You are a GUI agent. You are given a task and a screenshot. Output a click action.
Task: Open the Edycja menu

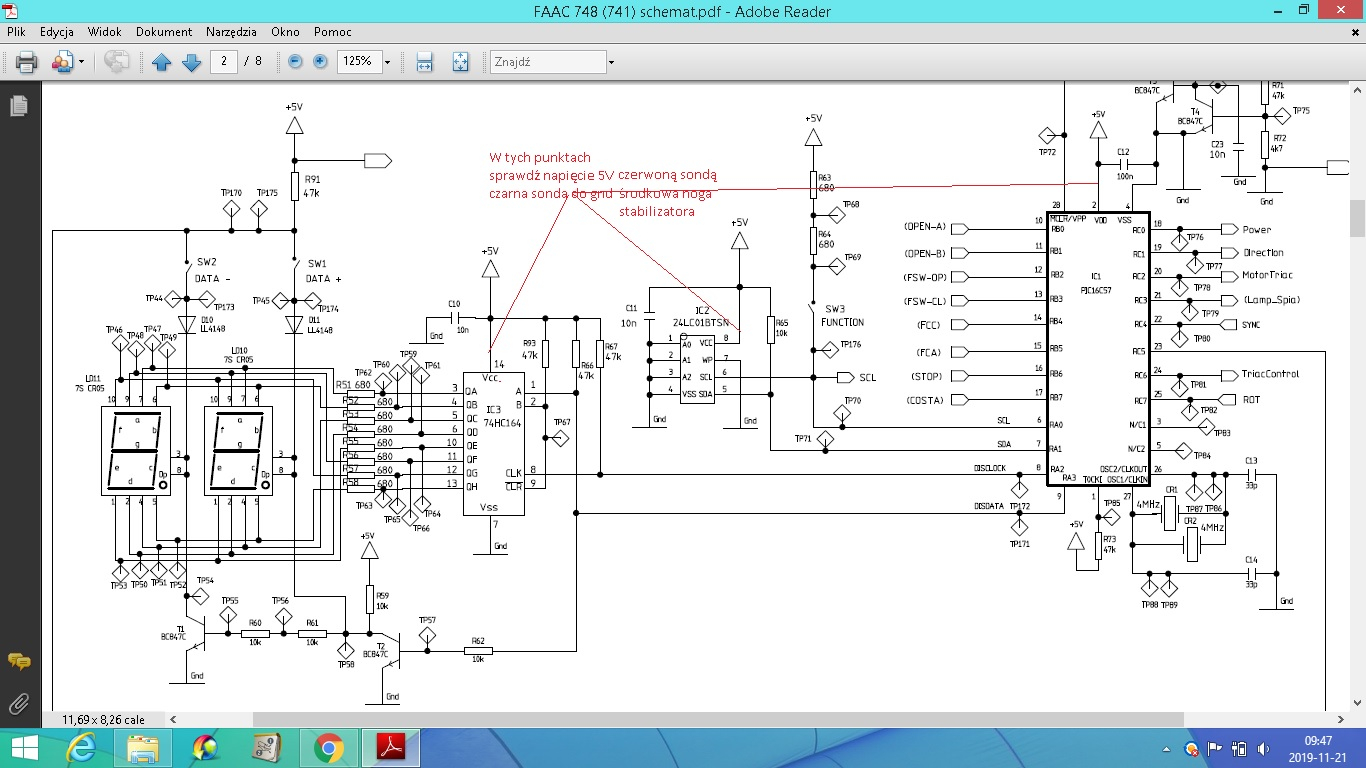click(57, 32)
